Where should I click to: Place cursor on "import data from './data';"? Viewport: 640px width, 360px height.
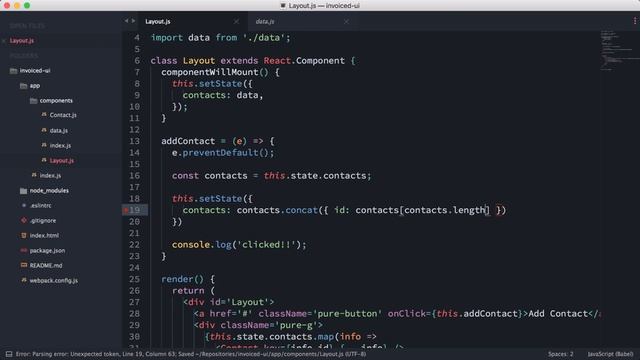point(220,38)
